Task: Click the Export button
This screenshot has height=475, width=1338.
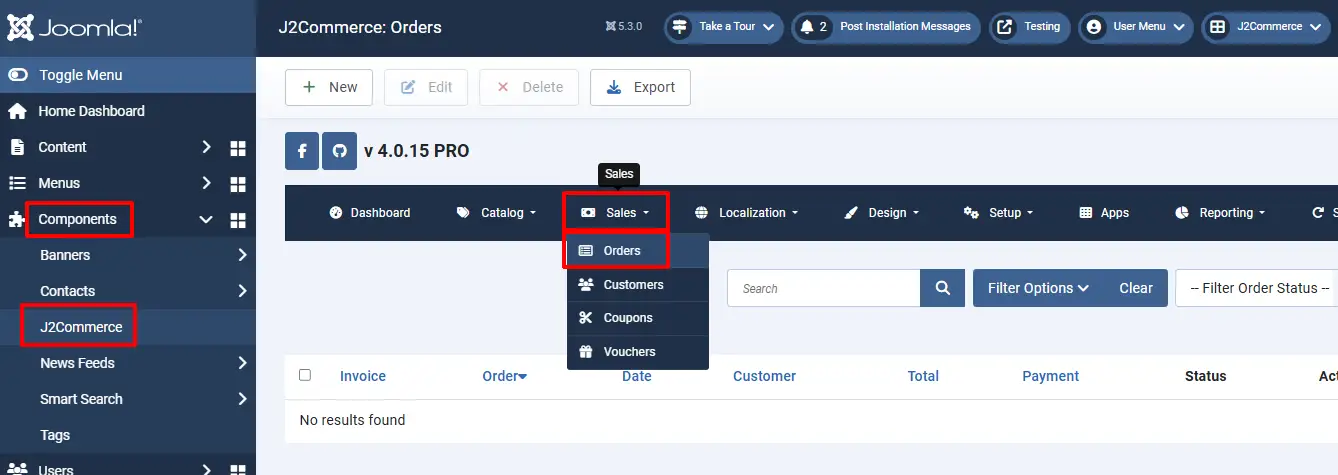Action: [640, 87]
